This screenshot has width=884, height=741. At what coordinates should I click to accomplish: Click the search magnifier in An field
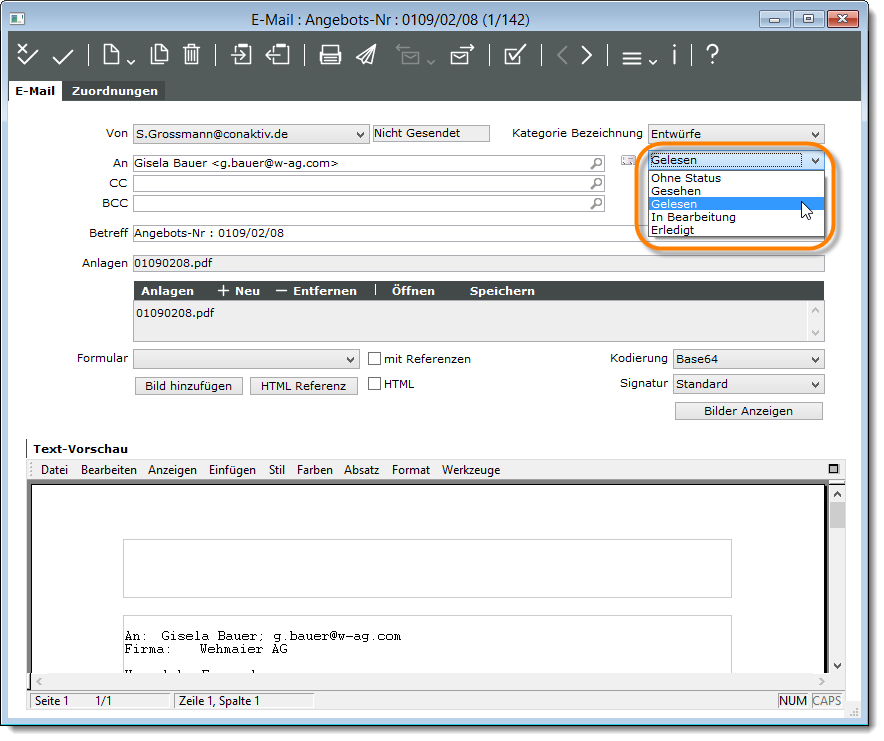click(x=596, y=163)
